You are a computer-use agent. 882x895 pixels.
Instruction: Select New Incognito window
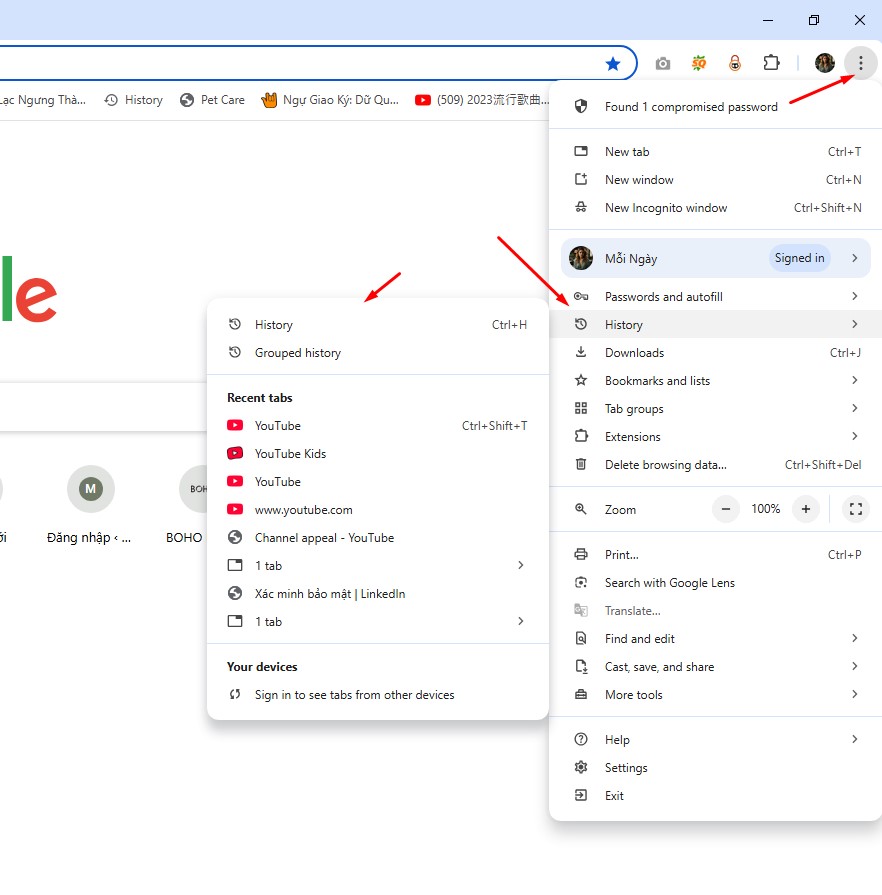(666, 208)
